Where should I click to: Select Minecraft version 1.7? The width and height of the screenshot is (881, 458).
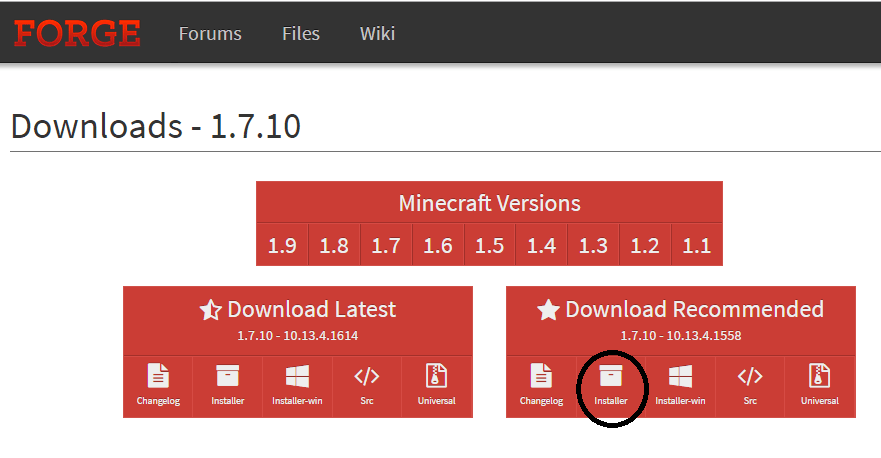386,245
